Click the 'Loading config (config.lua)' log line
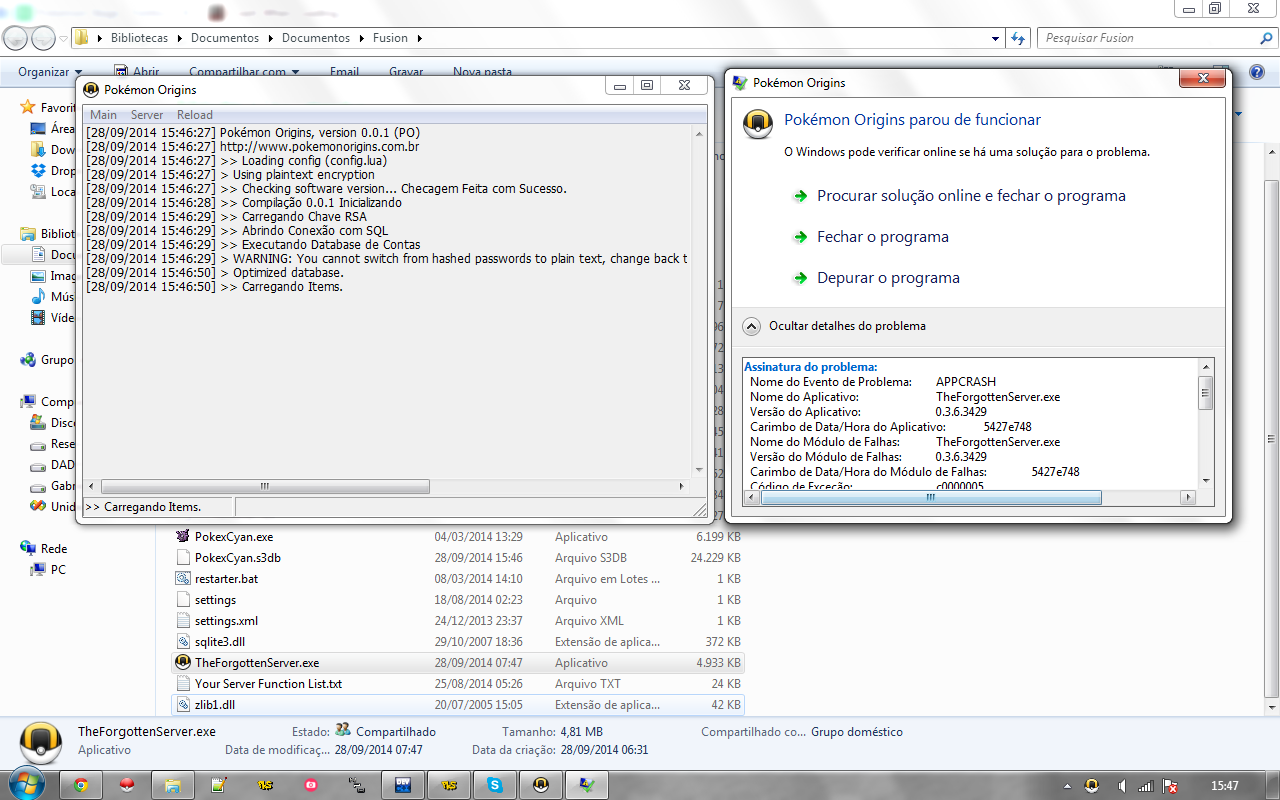The height and width of the screenshot is (800, 1280). [x=314, y=161]
